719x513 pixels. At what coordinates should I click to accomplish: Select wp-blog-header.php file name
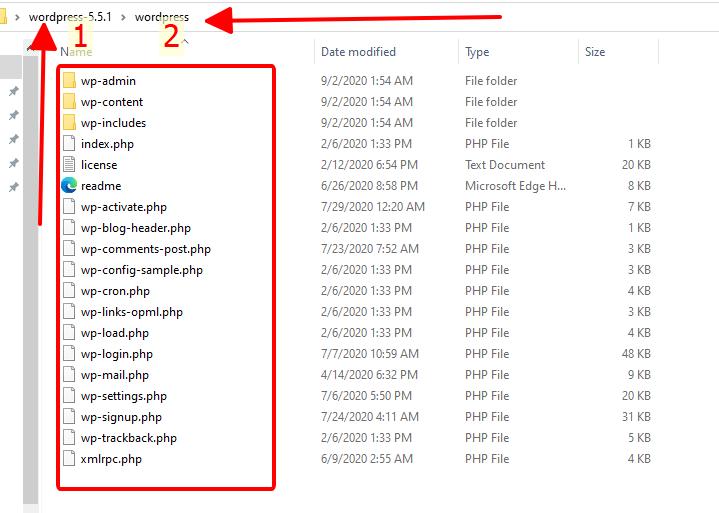coord(136,228)
